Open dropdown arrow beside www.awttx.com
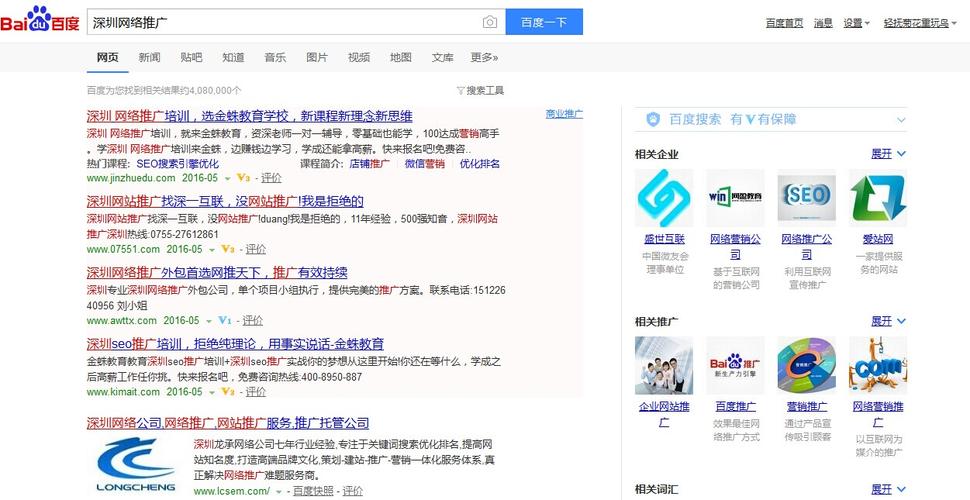Viewport: 970px width, 500px height. pos(208,321)
